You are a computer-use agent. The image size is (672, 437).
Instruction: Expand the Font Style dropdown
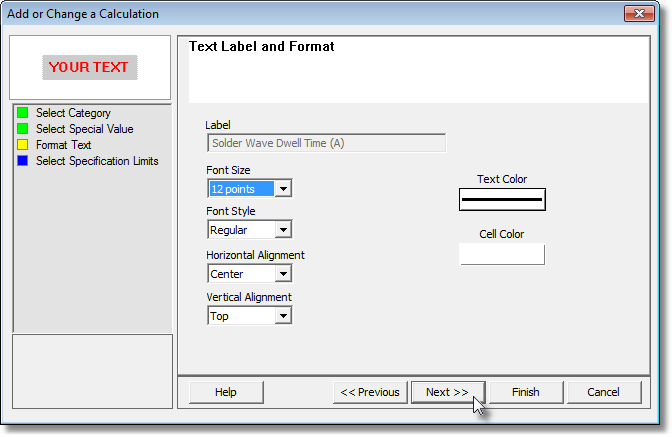click(283, 230)
